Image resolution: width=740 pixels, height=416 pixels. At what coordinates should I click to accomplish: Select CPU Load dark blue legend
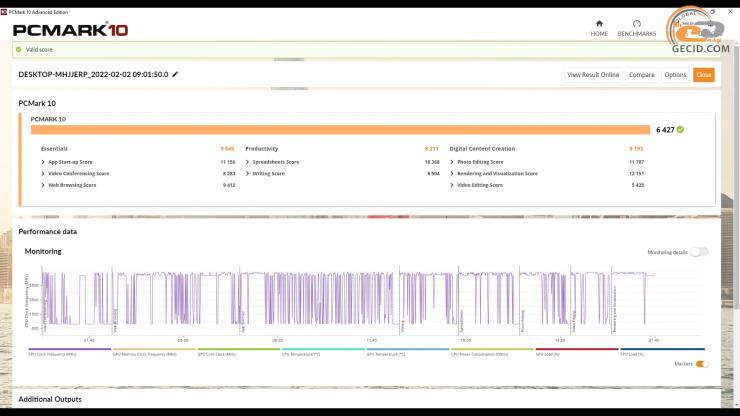coord(662,352)
